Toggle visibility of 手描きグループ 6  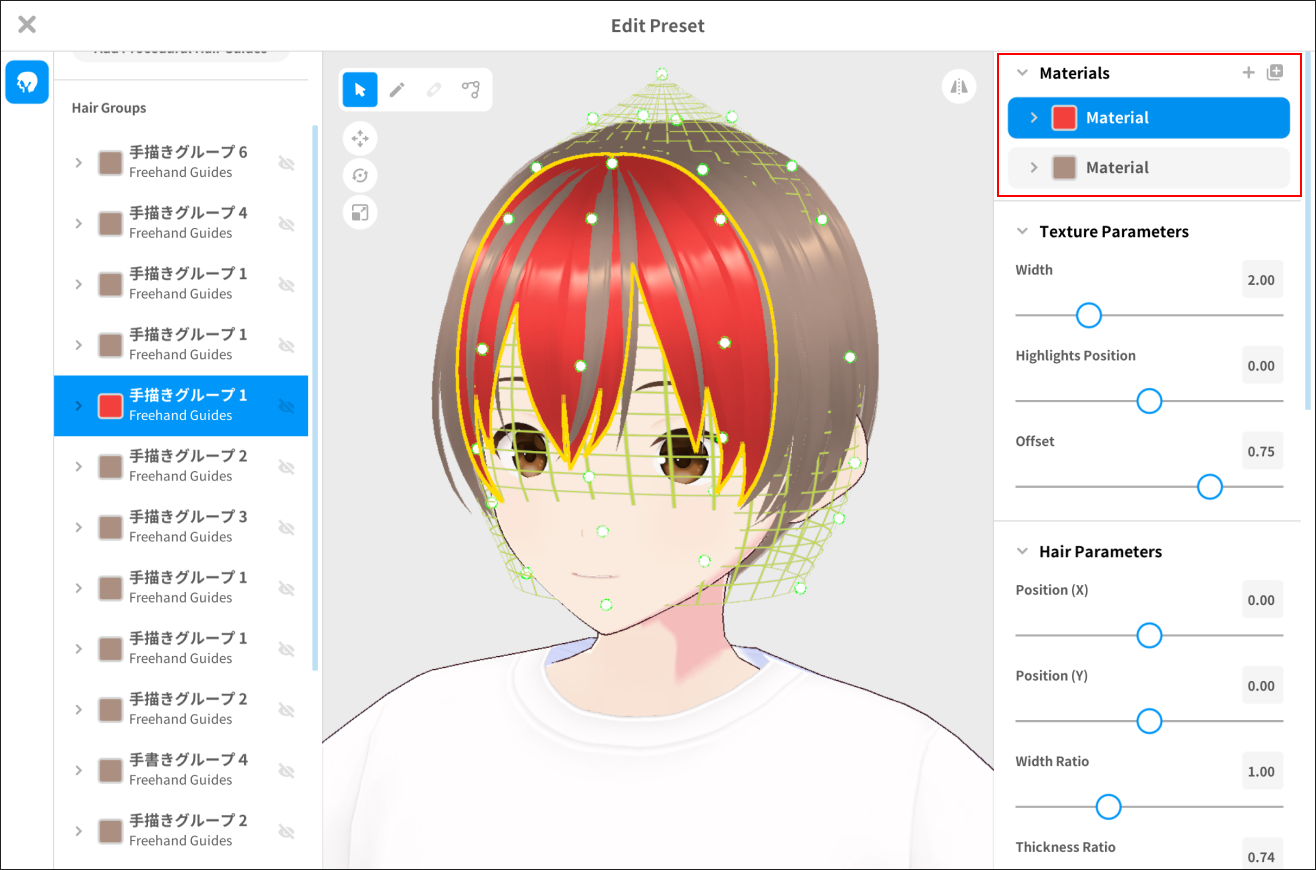coord(286,163)
